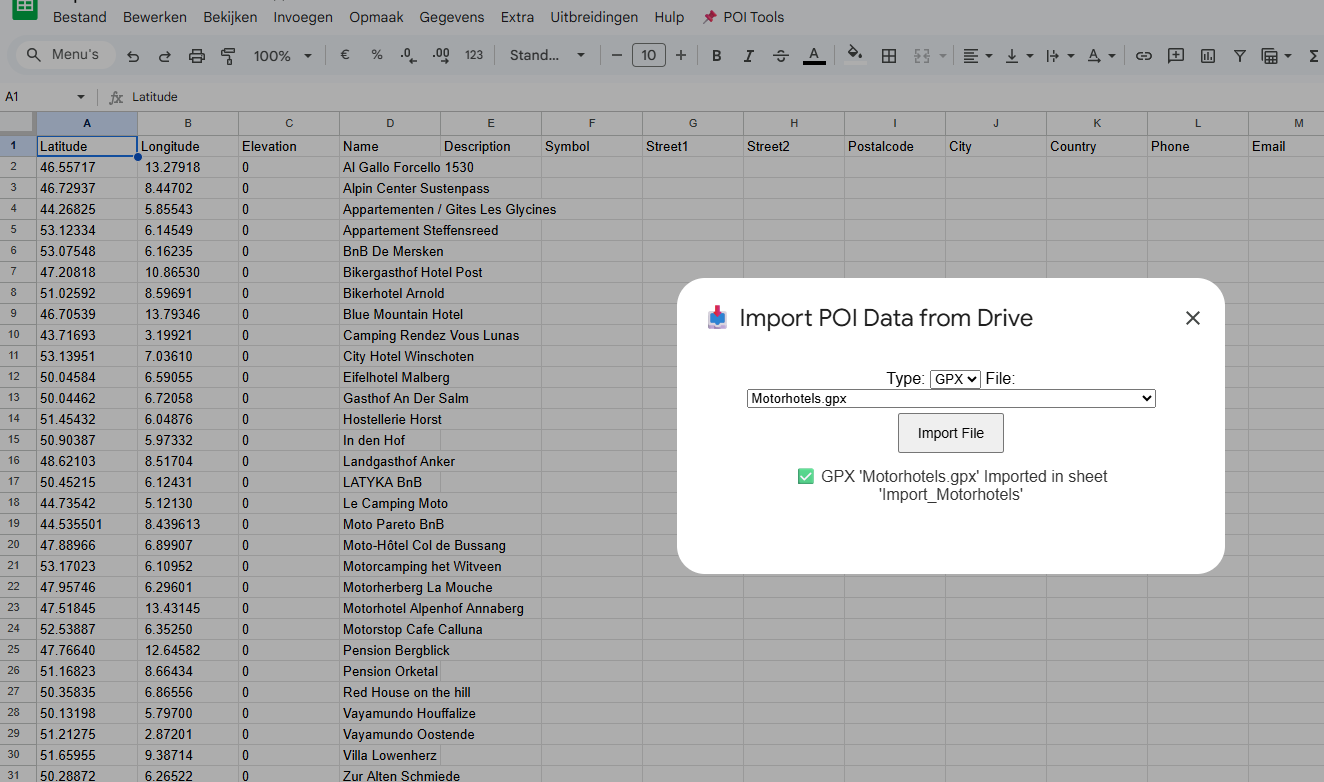This screenshot has height=782, width=1324.
Task: Open the Bestand menu
Action: [x=78, y=17]
